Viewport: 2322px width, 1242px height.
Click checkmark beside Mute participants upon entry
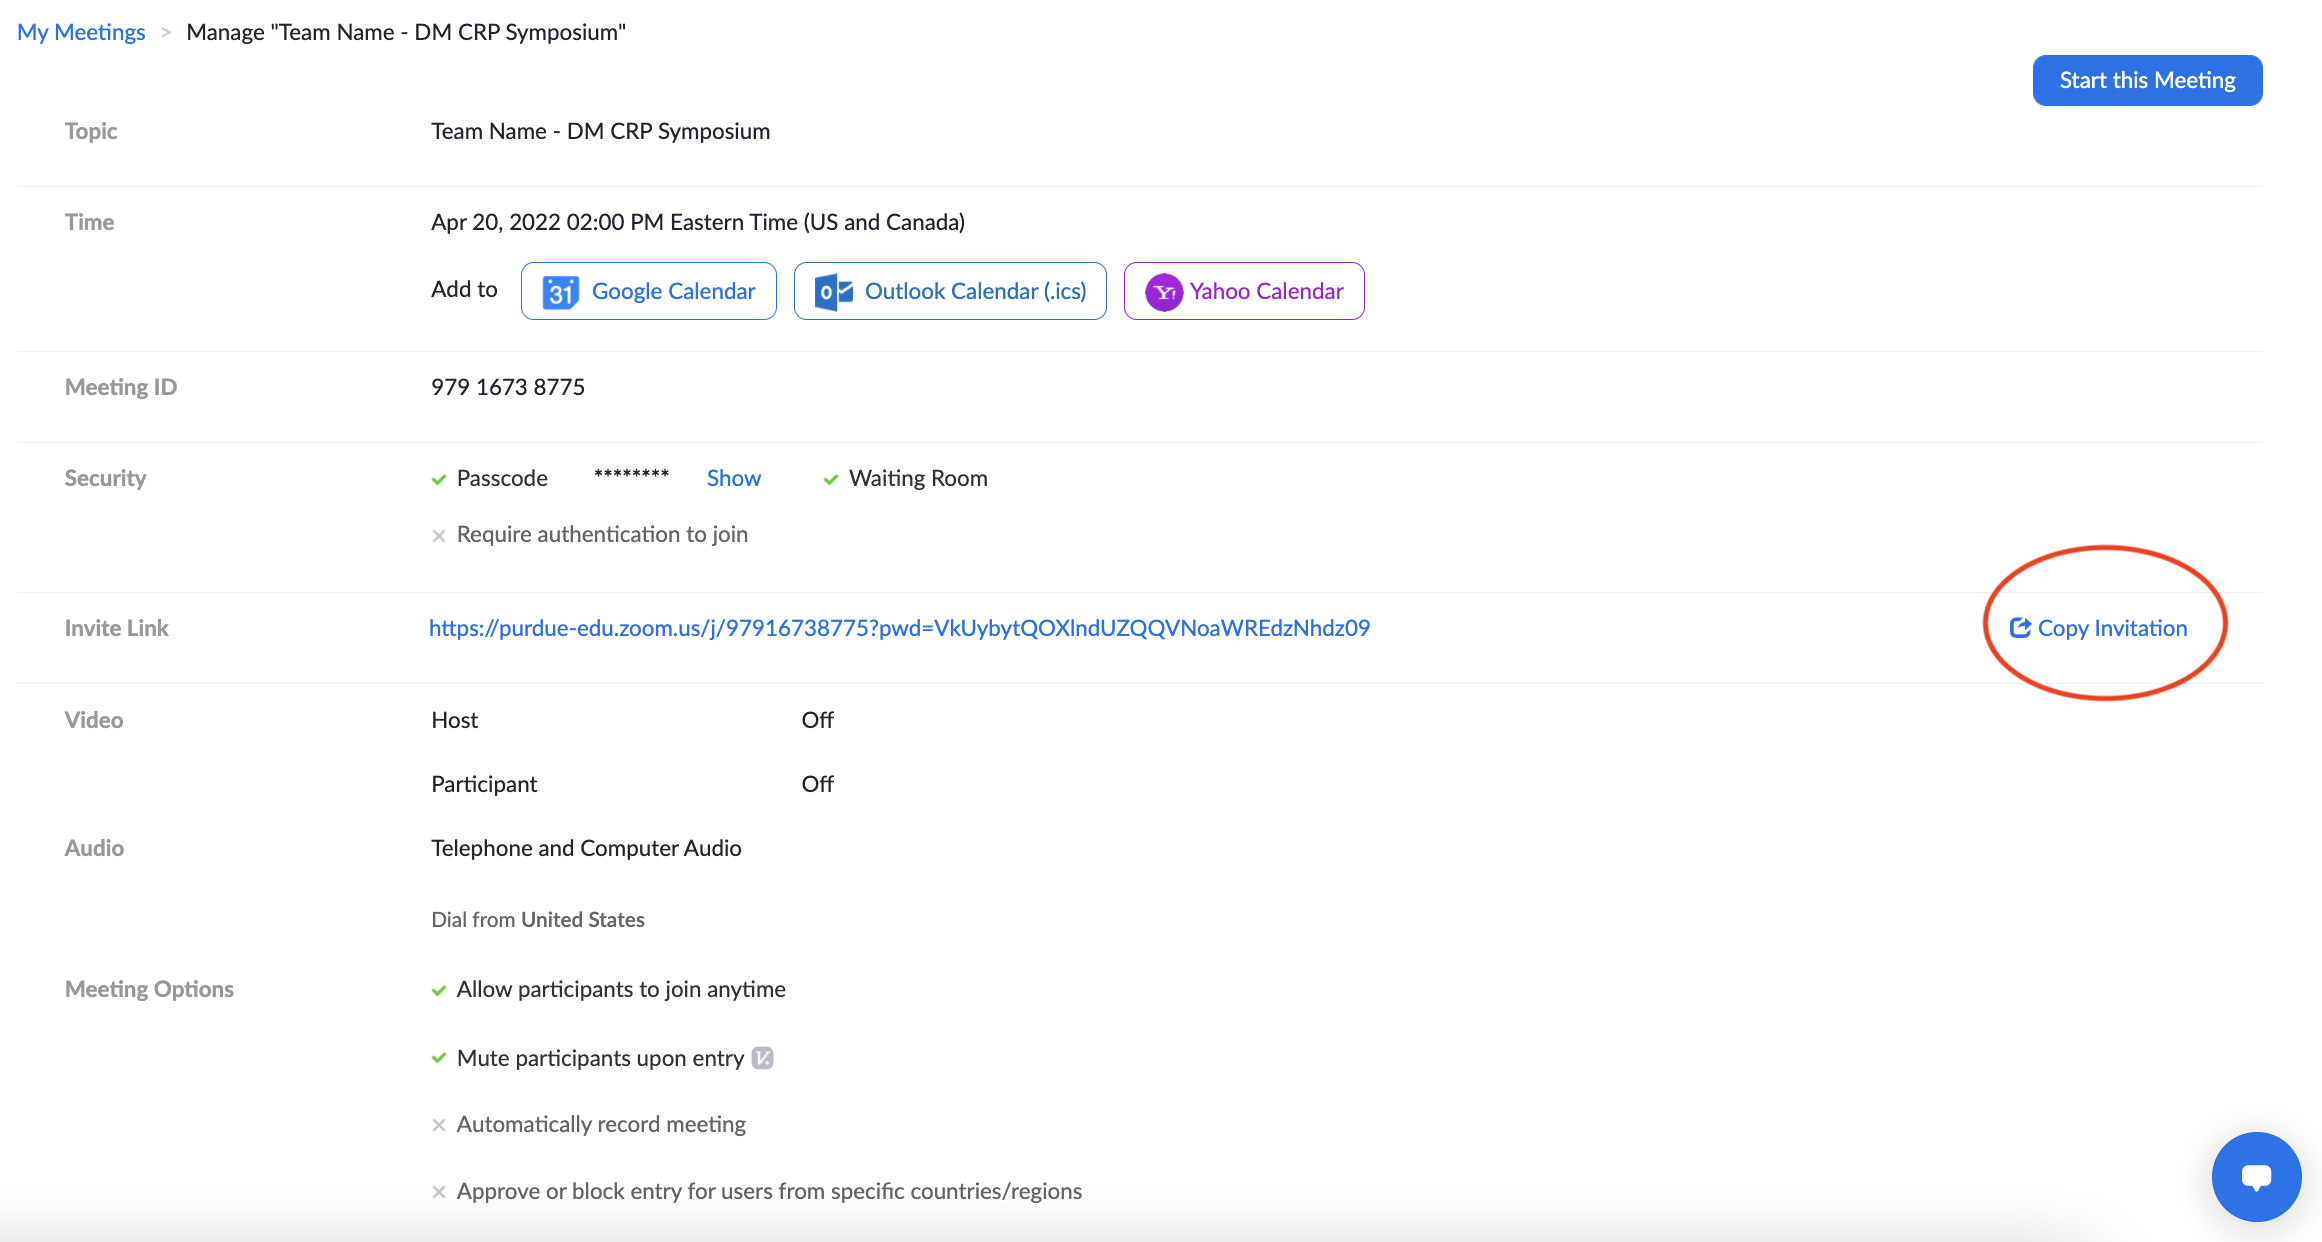coord(438,1058)
